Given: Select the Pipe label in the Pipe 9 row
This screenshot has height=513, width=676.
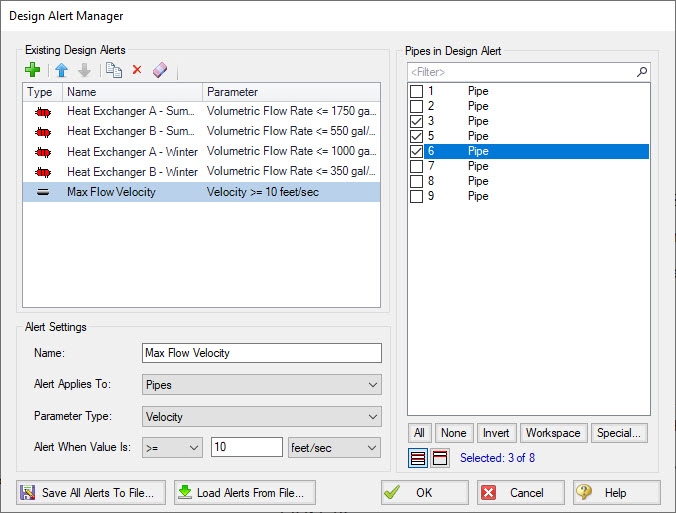Looking at the screenshot, I should click(x=478, y=196).
